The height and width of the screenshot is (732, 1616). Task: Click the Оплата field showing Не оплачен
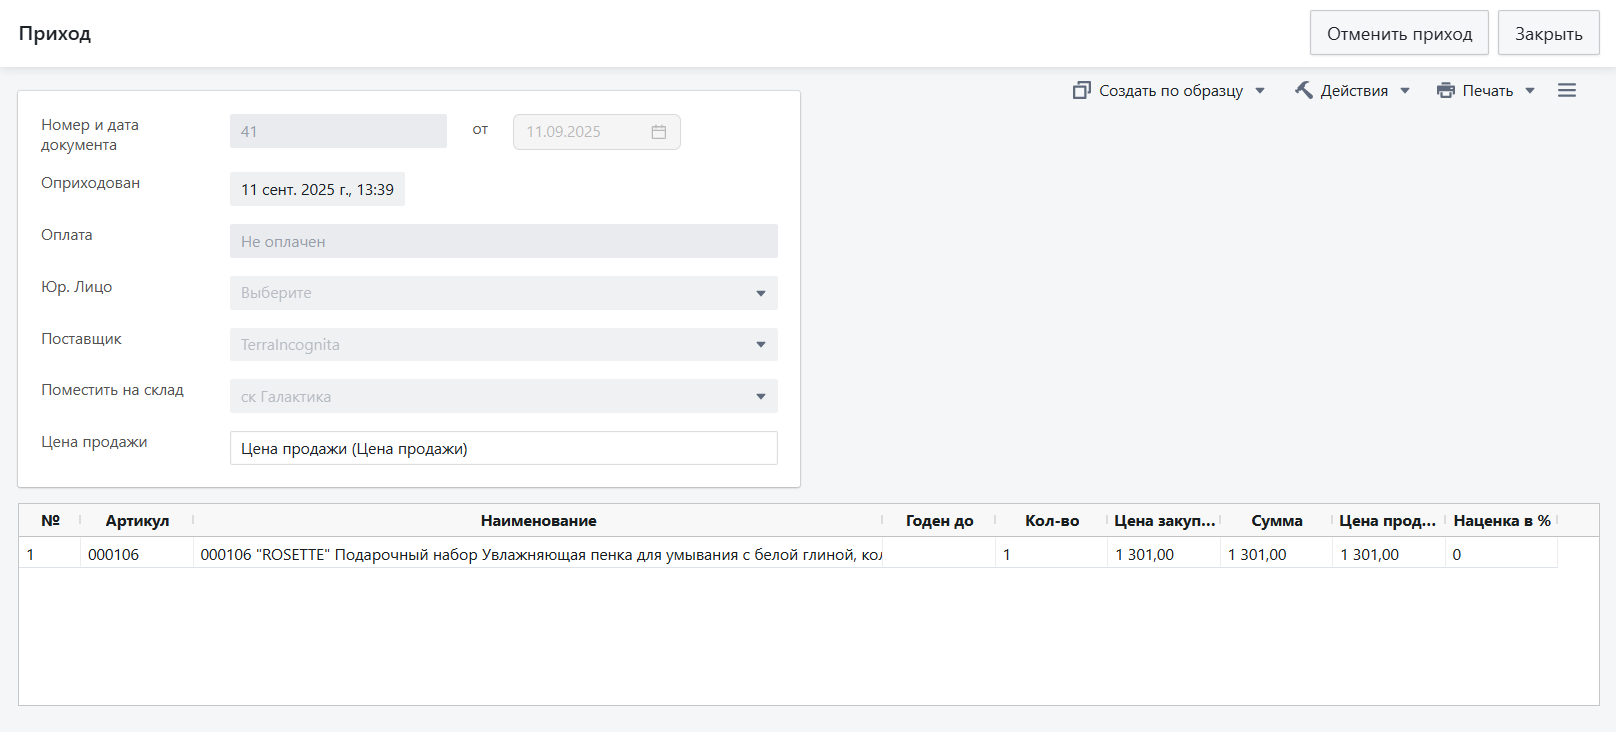[503, 241]
